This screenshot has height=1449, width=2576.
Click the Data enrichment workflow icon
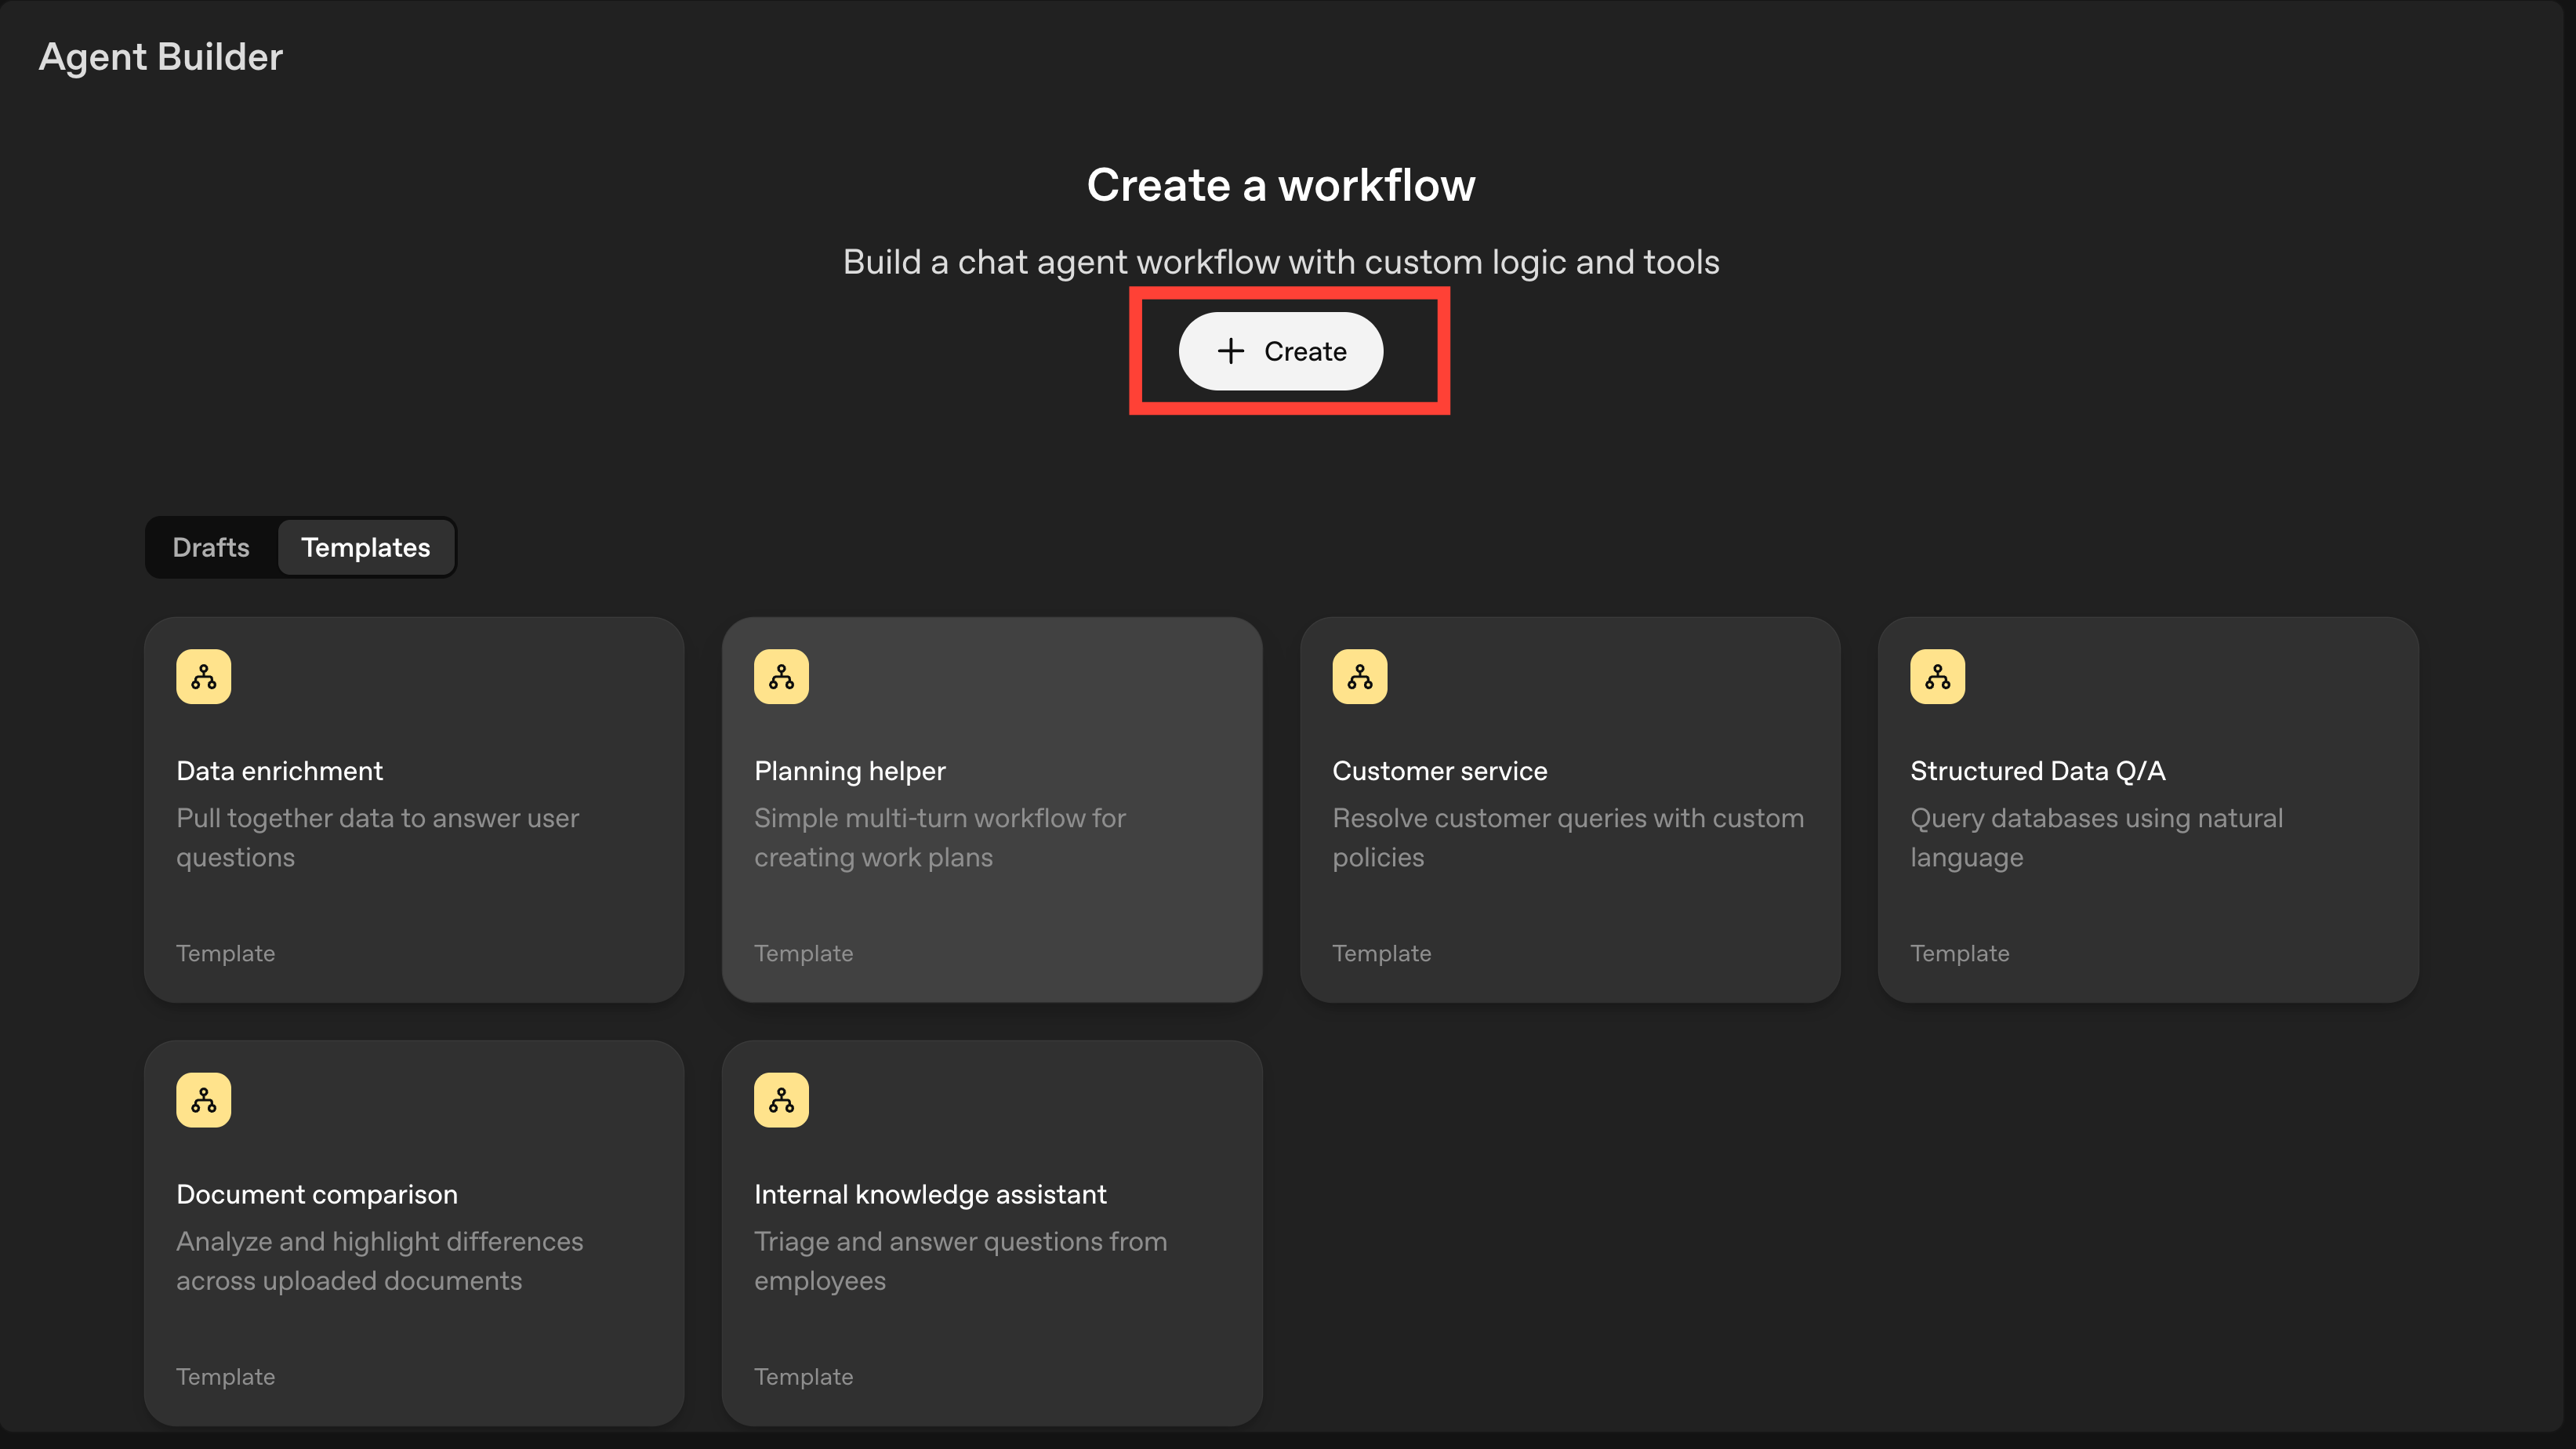[203, 677]
